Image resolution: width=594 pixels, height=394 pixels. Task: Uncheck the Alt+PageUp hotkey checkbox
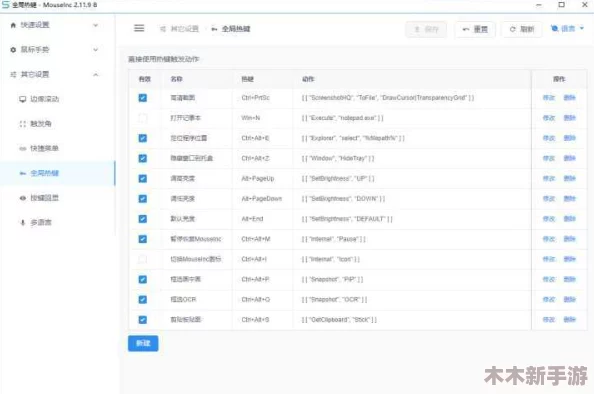pos(142,178)
